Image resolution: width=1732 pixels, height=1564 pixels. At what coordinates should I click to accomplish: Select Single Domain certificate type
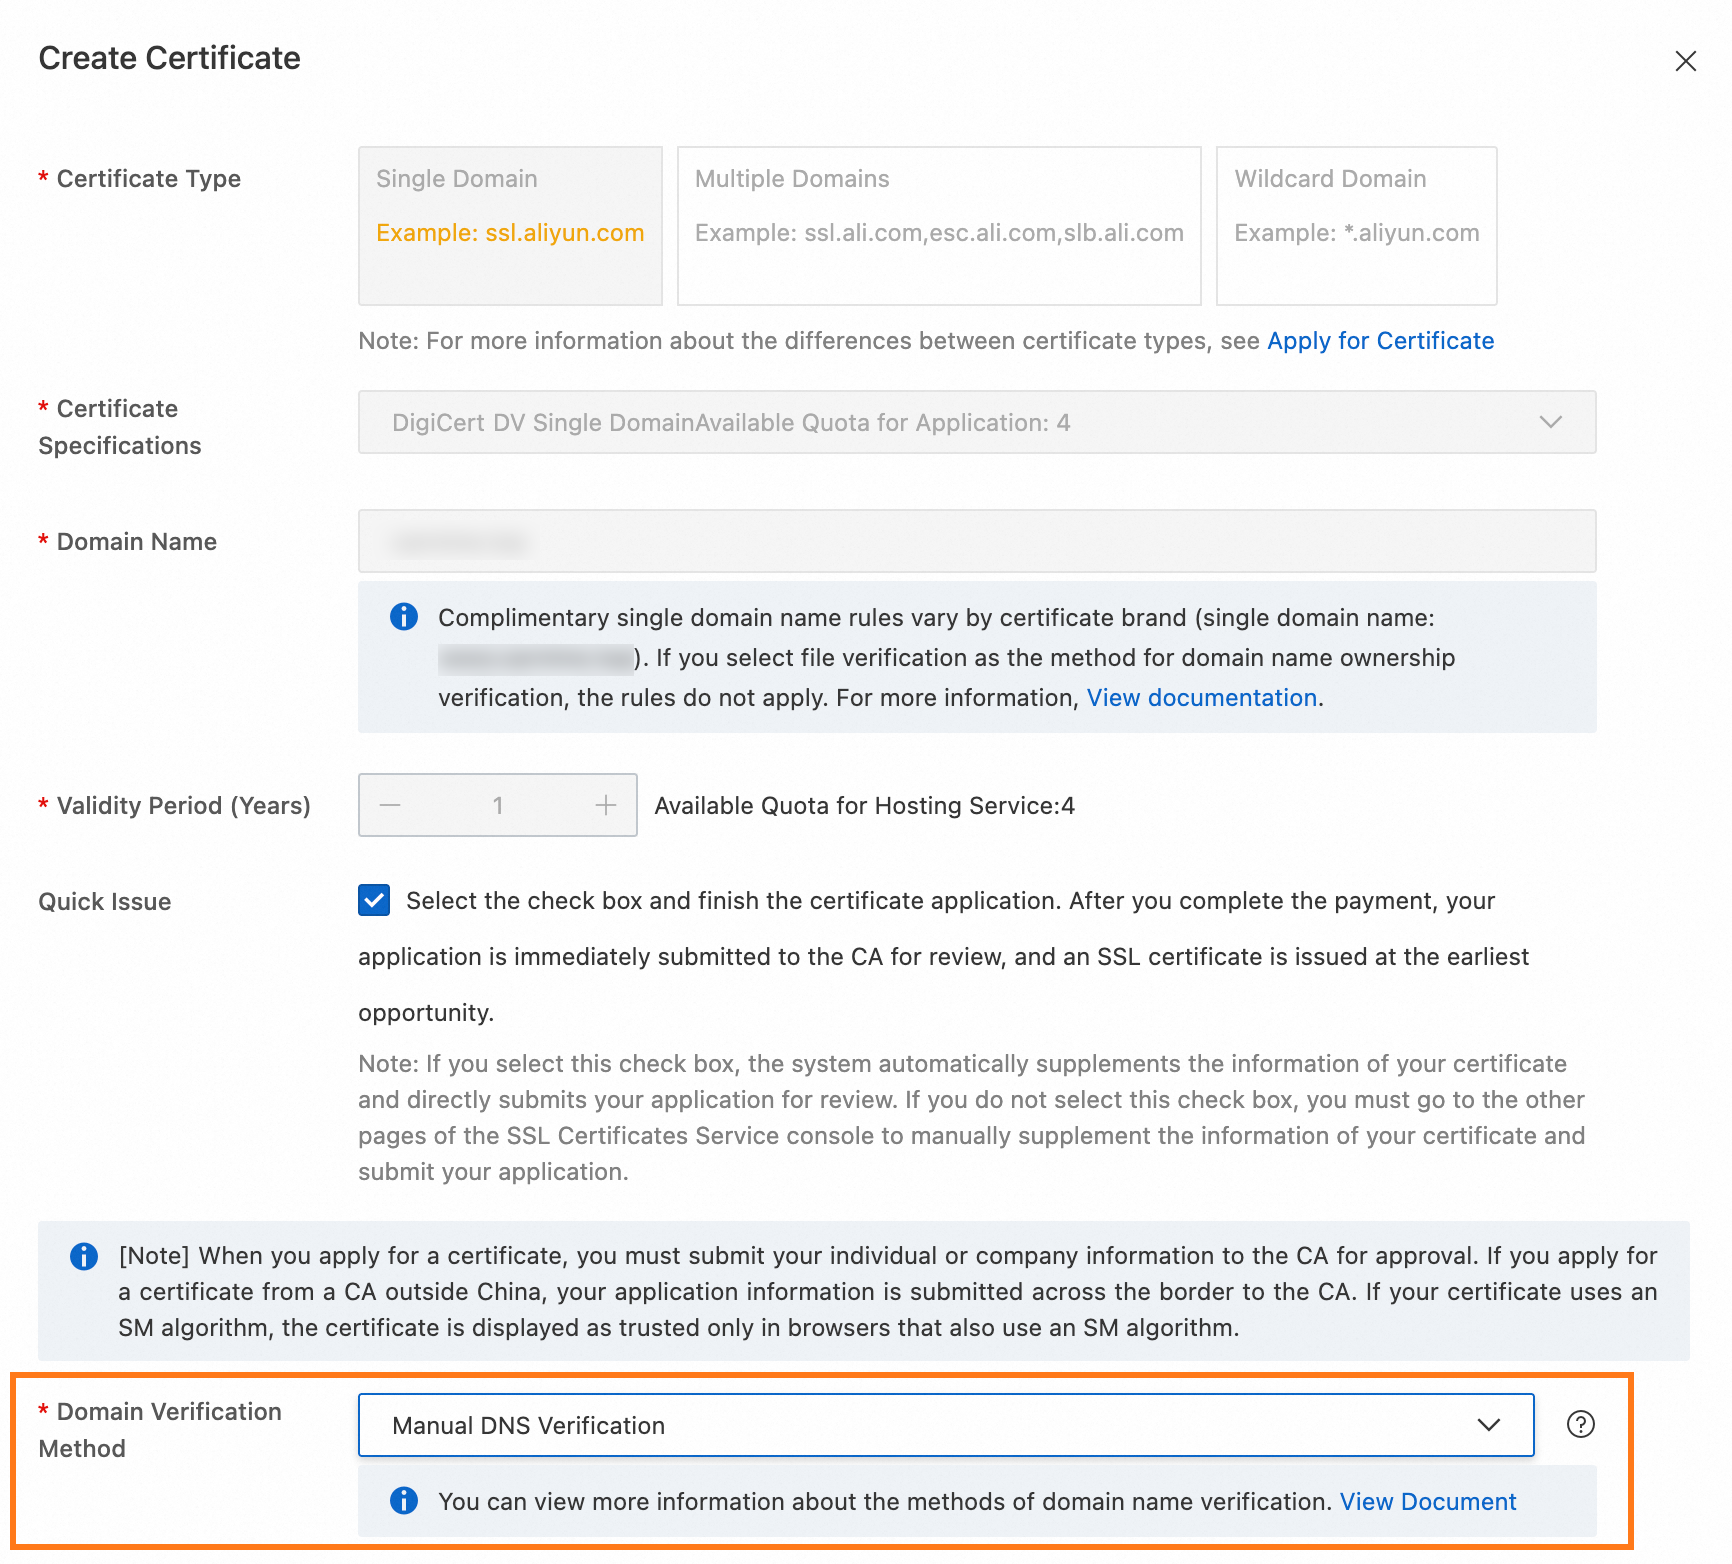(510, 225)
